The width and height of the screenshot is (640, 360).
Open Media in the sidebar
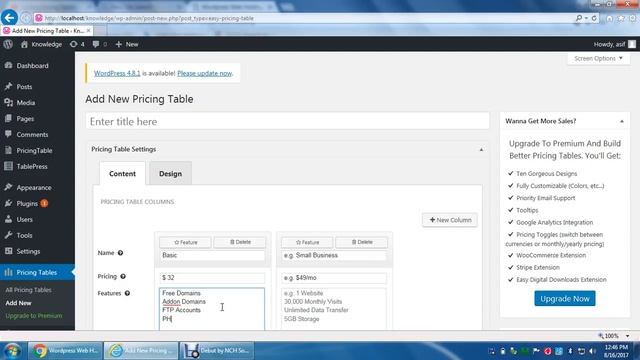[26, 103]
